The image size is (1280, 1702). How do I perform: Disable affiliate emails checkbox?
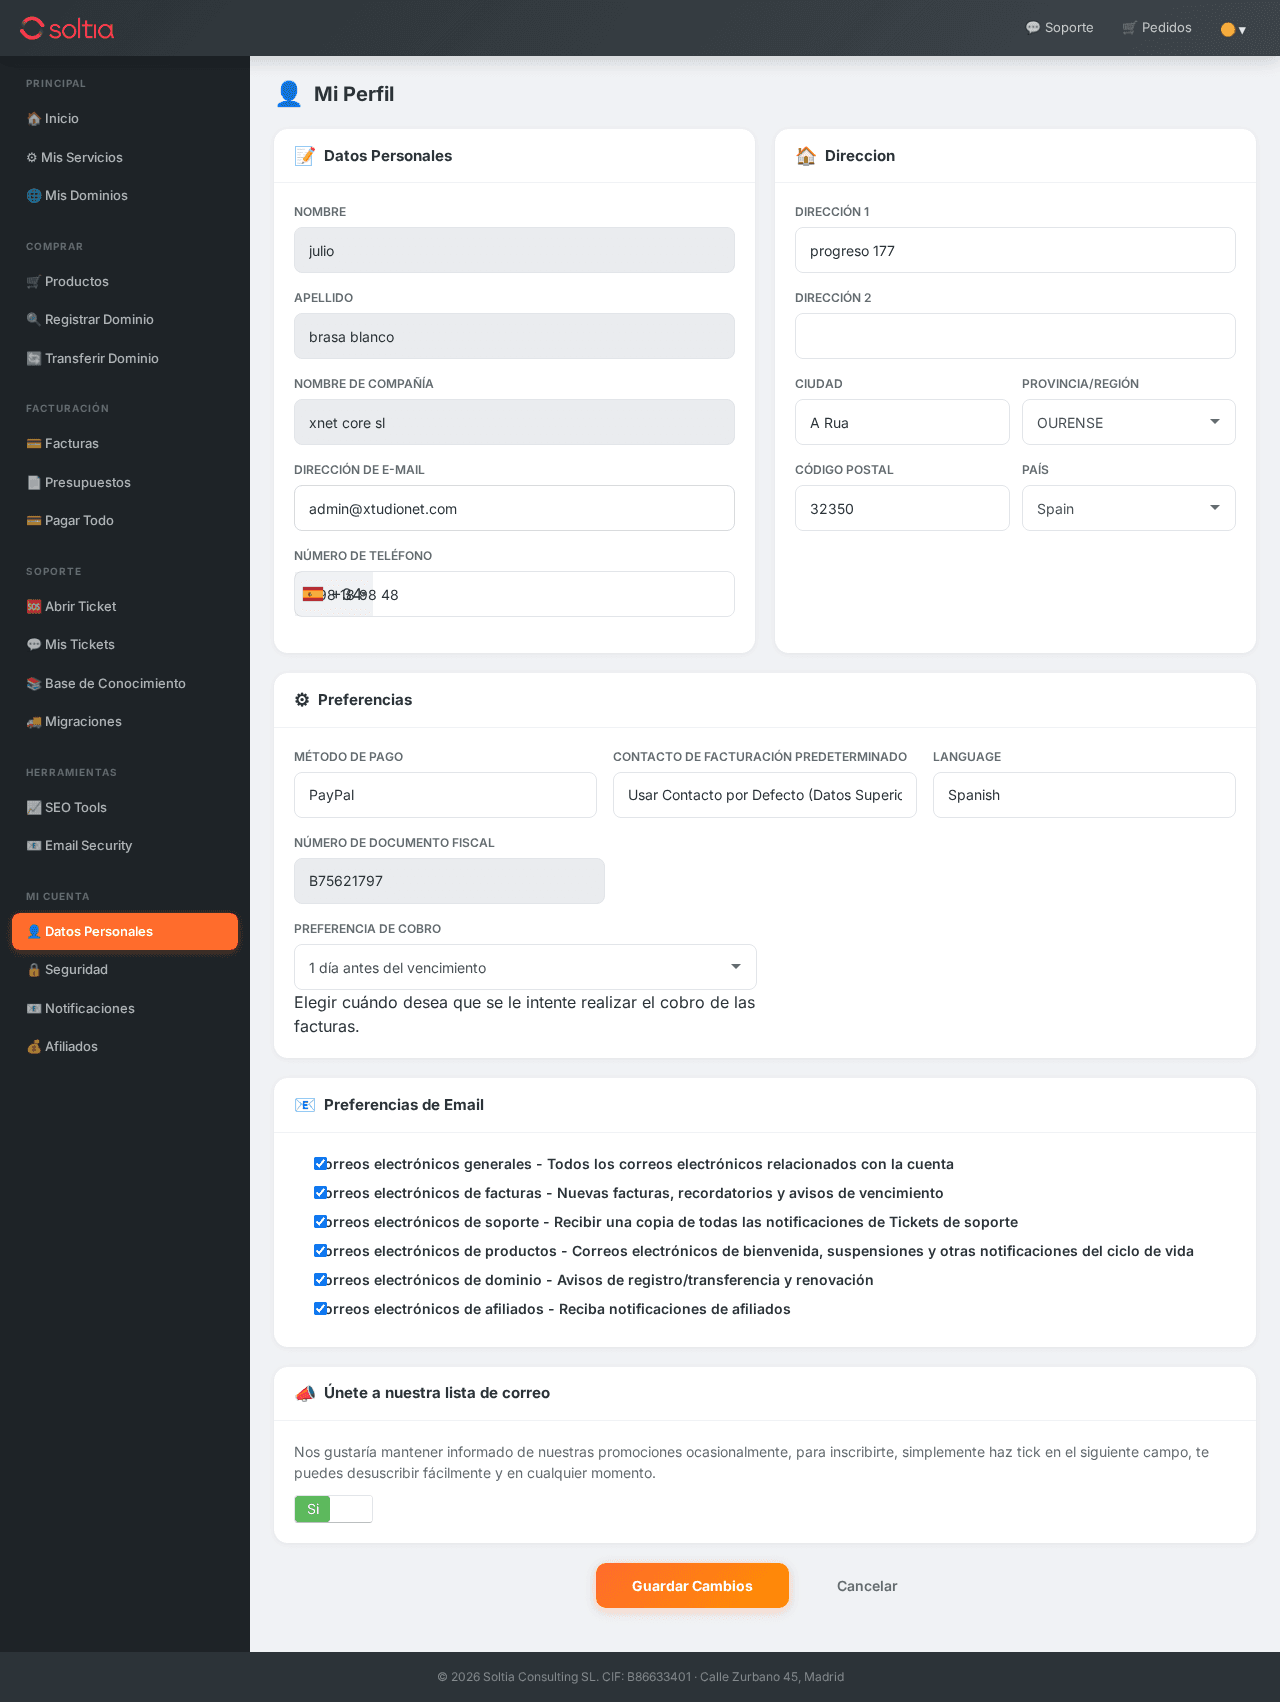pyautogui.click(x=320, y=1308)
